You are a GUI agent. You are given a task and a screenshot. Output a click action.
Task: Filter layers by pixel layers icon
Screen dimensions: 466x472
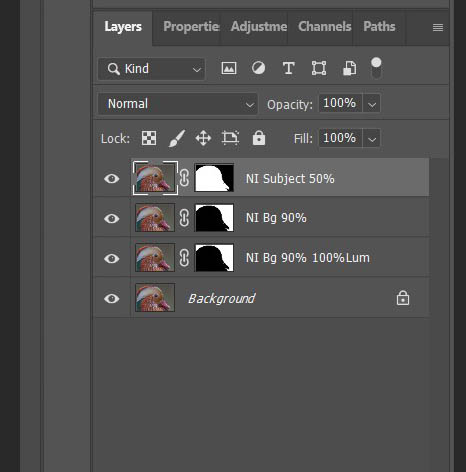click(x=229, y=68)
